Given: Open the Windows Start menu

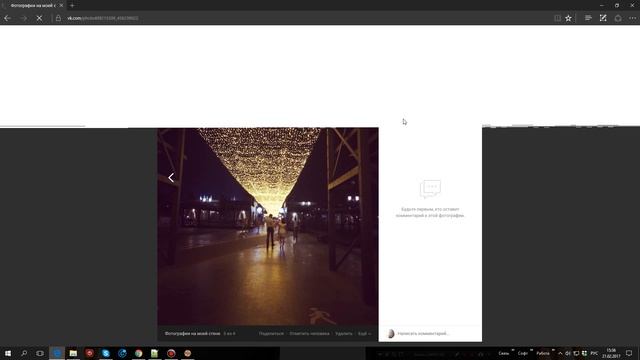Looking at the screenshot, I should point(8,353).
